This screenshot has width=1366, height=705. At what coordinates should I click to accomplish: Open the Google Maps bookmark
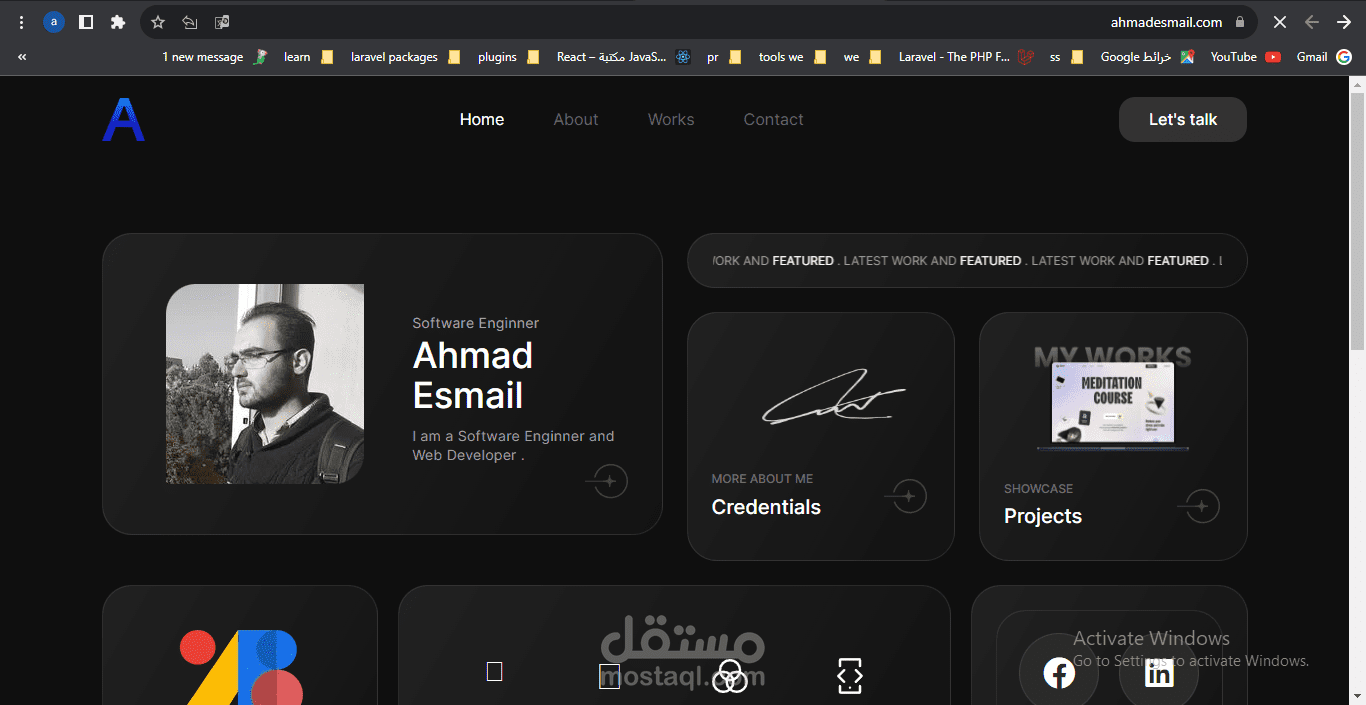pos(1147,57)
